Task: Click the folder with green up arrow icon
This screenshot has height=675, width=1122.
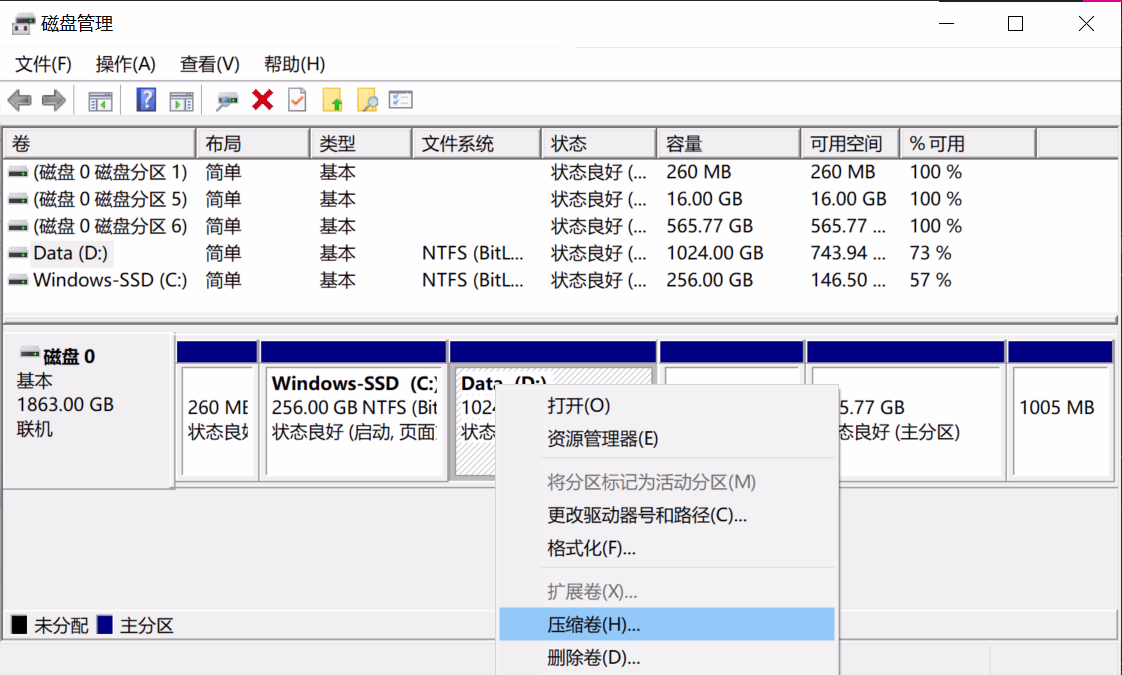Action: coord(331,99)
